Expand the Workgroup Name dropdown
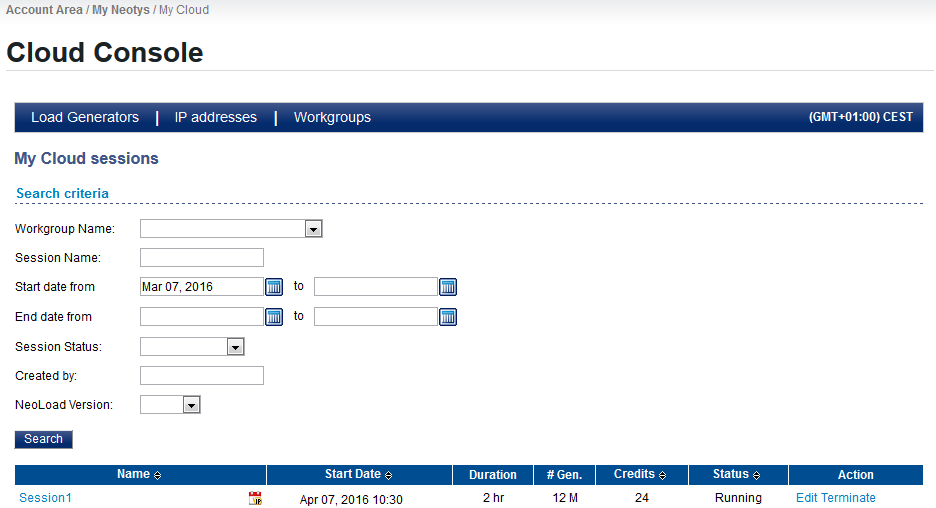936x508 pixels. click(313, 229)
